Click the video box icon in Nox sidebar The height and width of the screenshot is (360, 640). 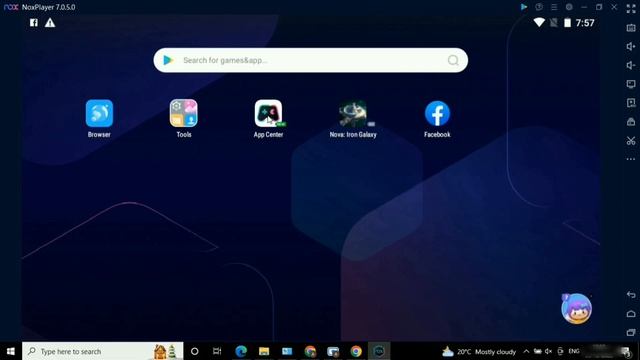[x=631, y=103]
